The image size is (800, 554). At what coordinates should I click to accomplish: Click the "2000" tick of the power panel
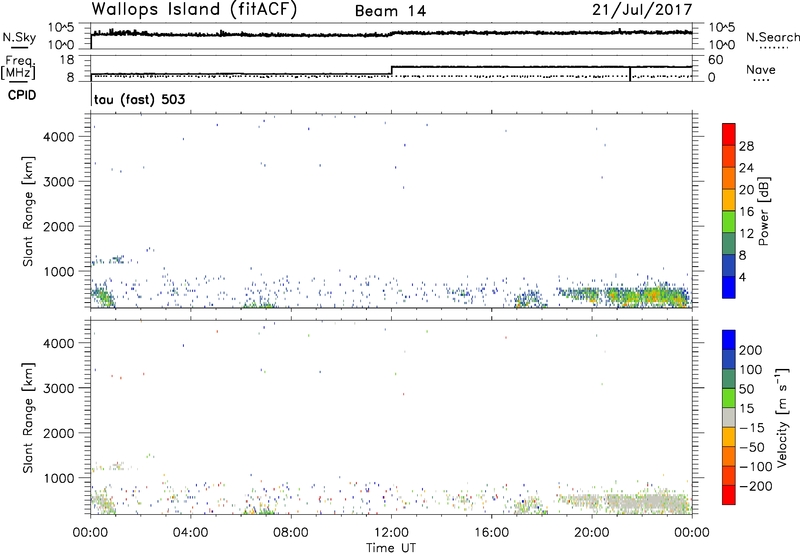pyautogui.click(x=59, y=226)
